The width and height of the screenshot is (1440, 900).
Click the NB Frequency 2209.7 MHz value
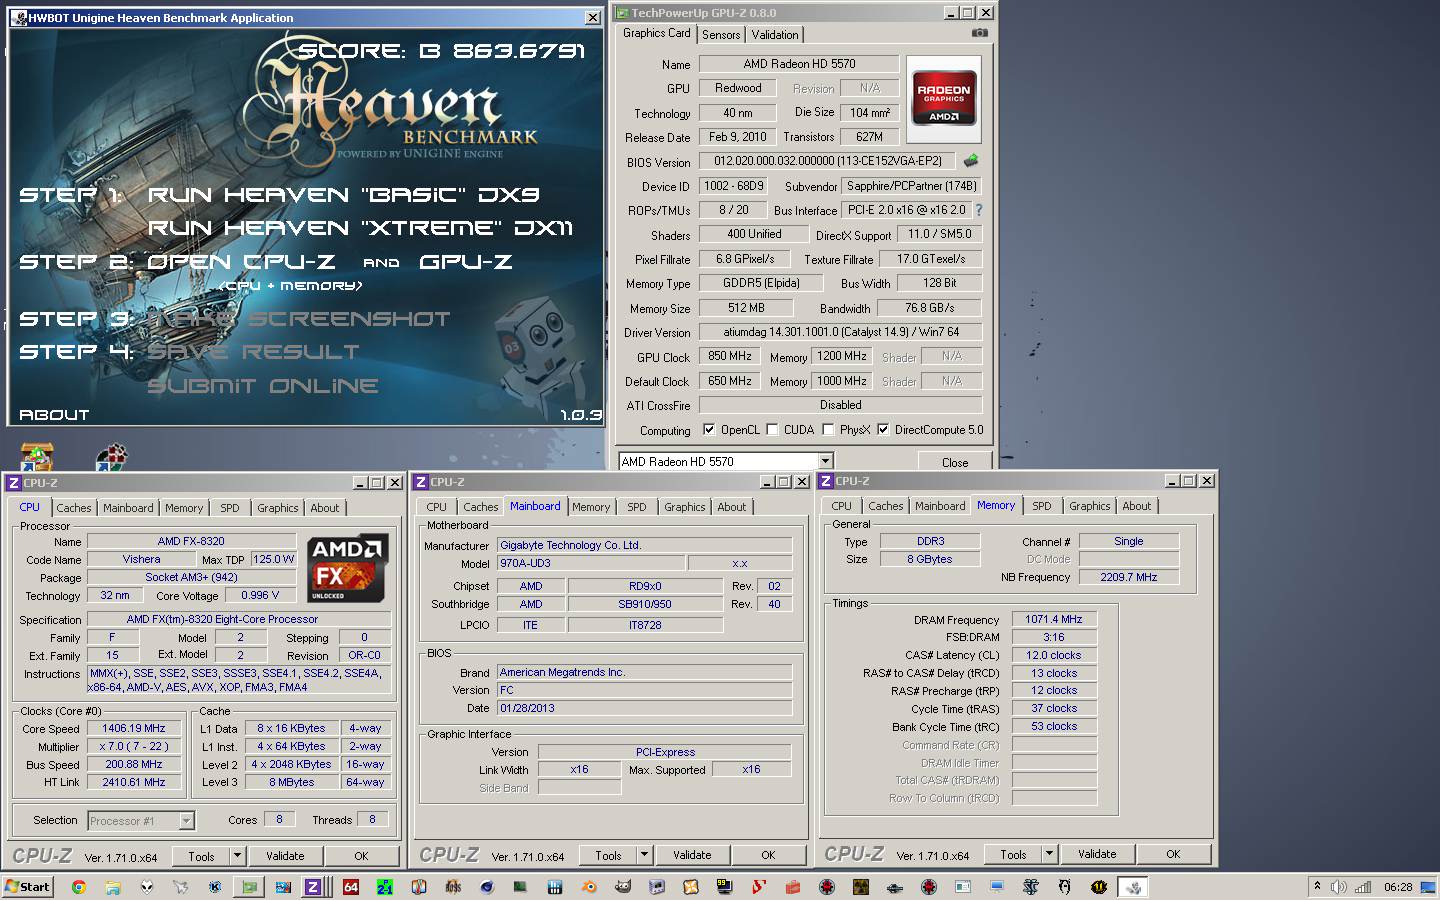click(1129, 577)
